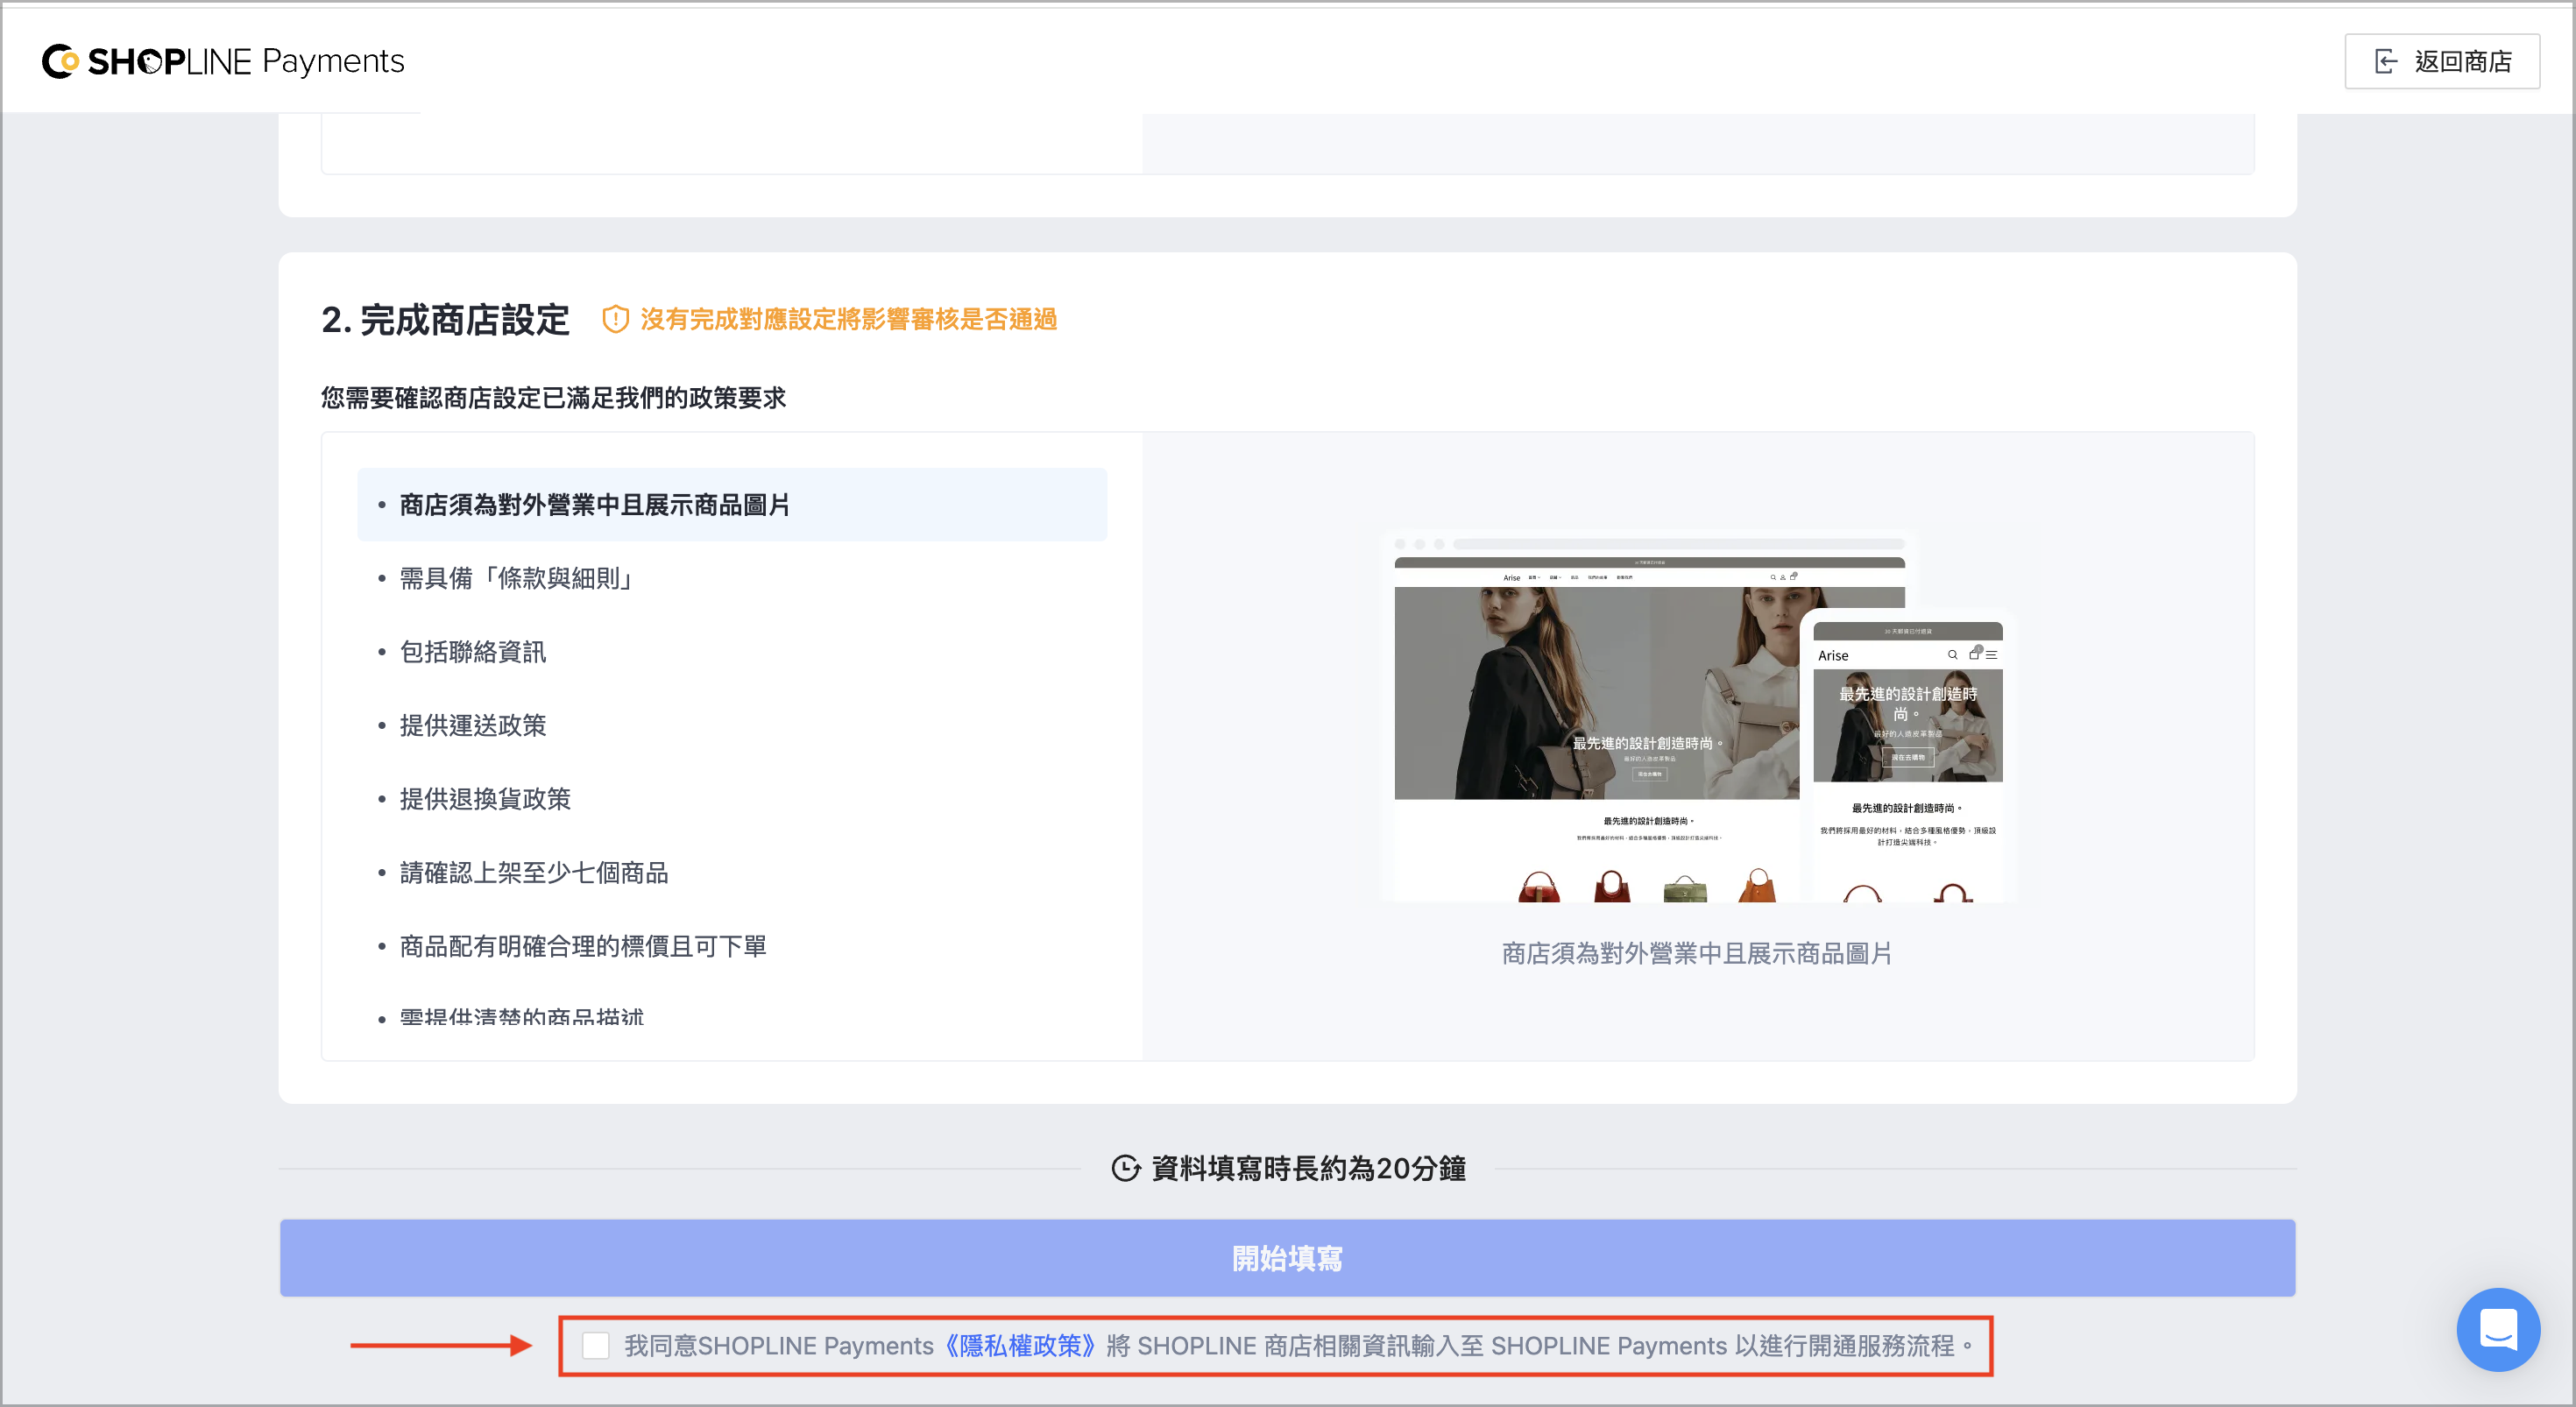Click the 開始填寫 button

click(1287, 1258)
